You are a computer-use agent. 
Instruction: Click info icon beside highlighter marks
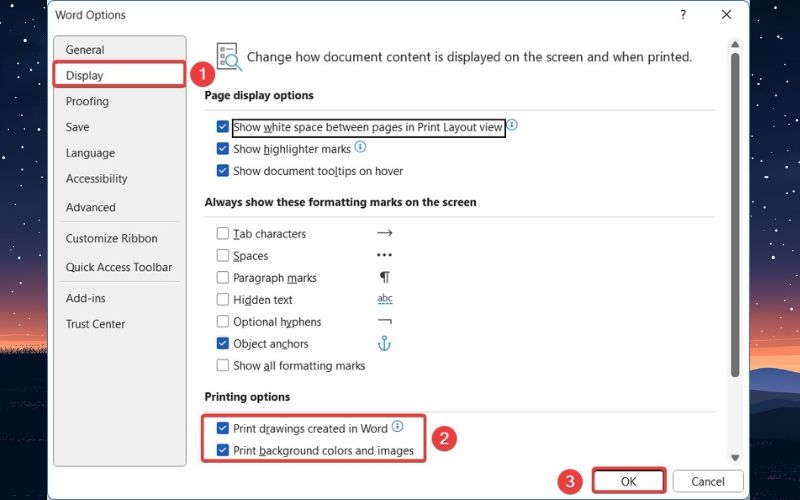(360, 147)
